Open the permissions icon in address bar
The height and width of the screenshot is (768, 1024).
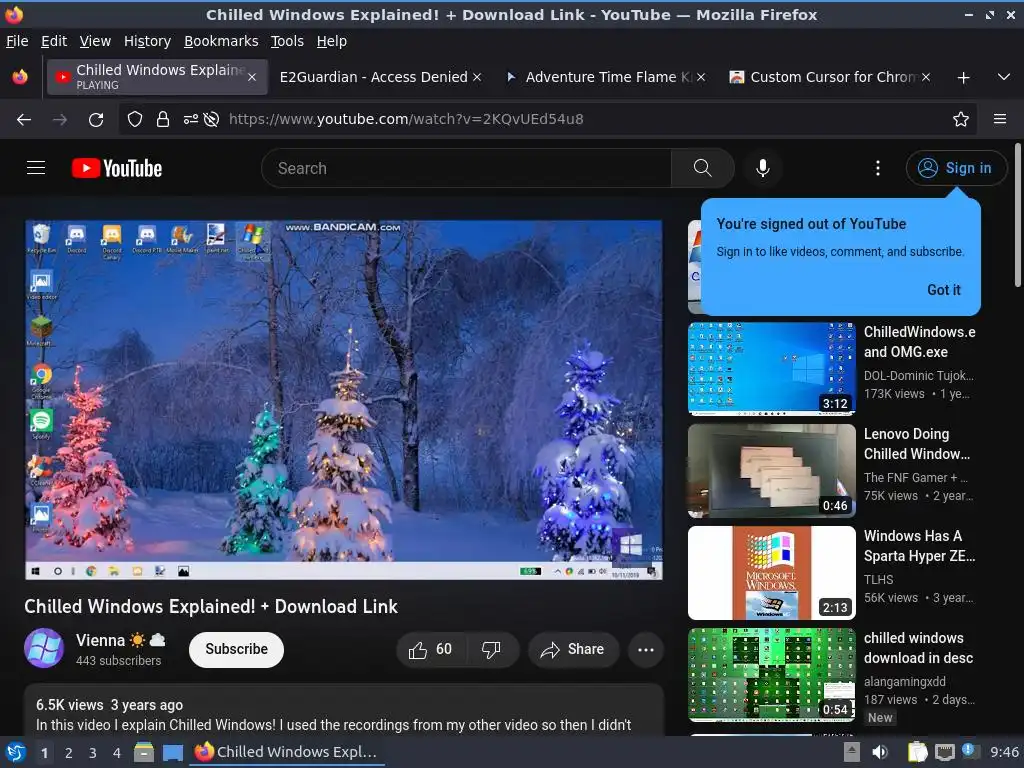[x=191, y=119]
